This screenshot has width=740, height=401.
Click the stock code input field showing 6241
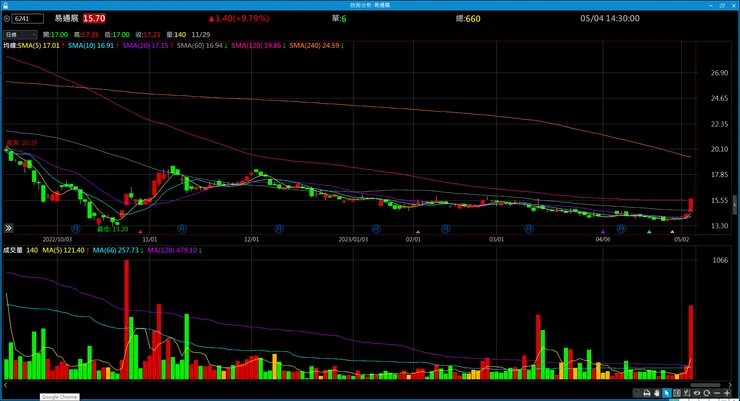coord(27,18)
